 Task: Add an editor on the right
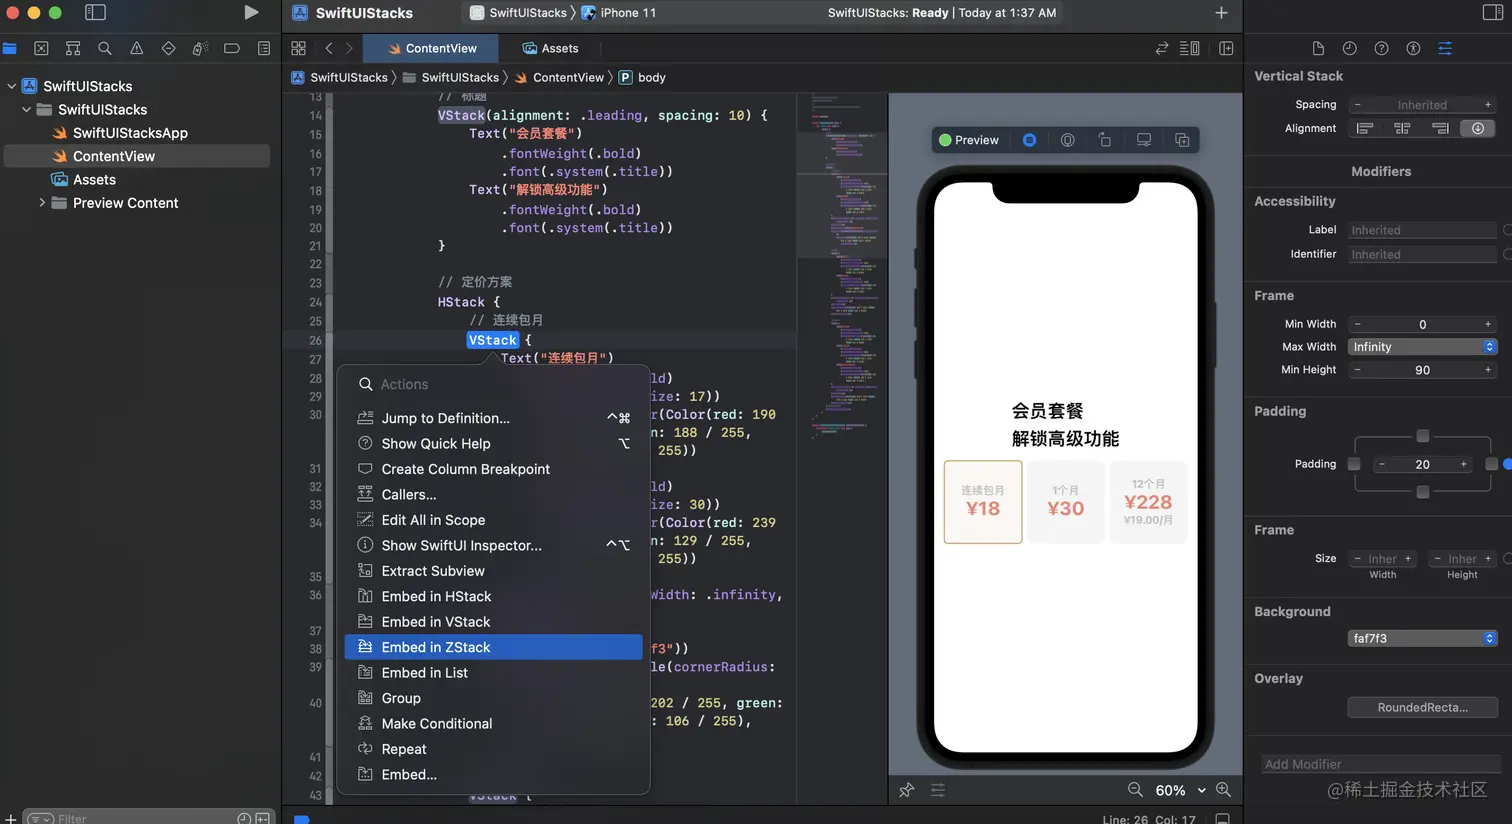pyautogui.click(x=1226, y=48)
